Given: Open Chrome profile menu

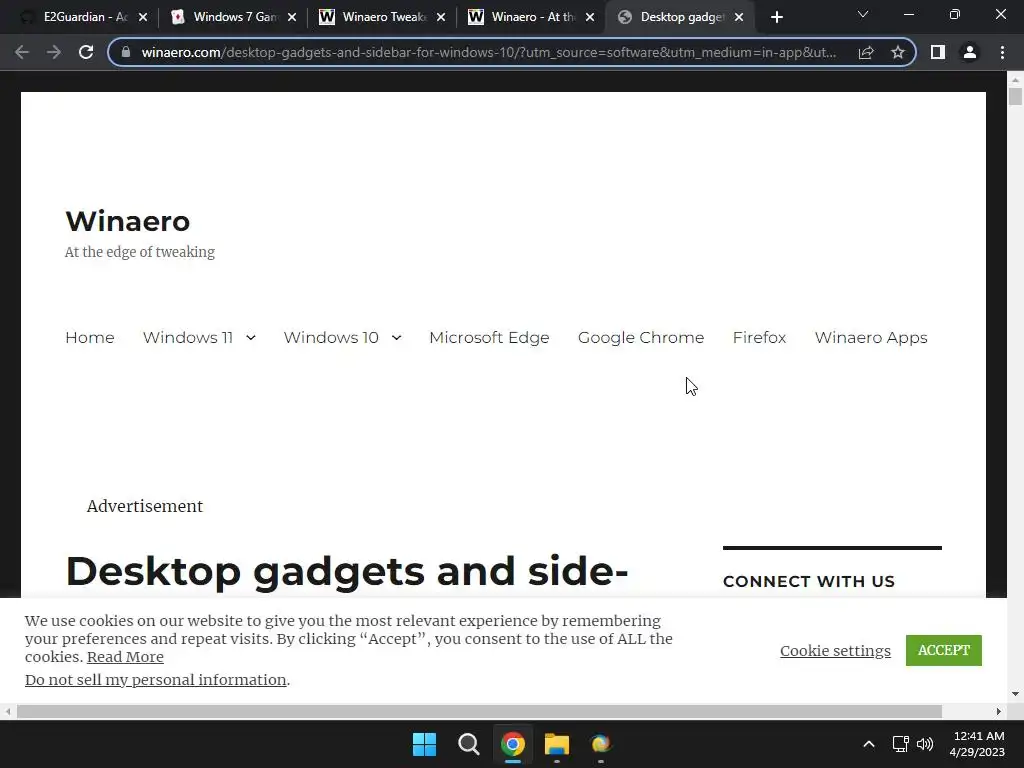Looking at the screenshot, I should click(970, 52).
